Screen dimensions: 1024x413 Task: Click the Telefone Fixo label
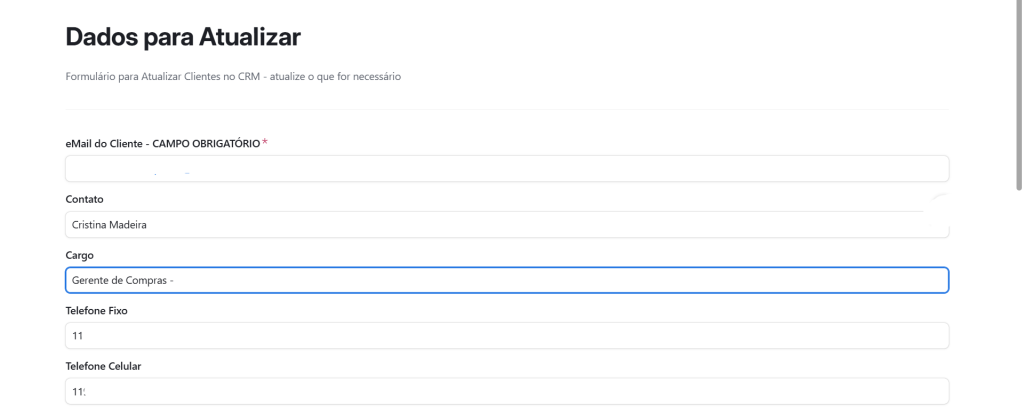click(x=96, y=311)
